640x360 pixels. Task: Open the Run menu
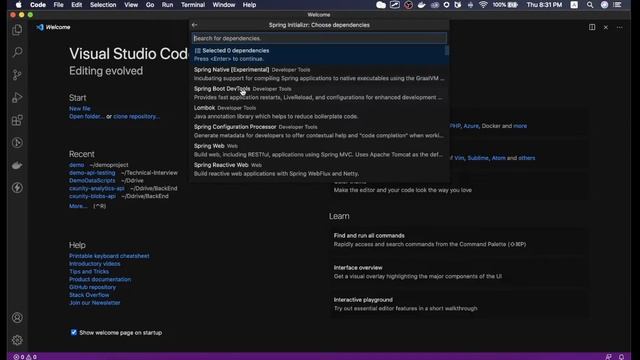[x=167, y=5]
